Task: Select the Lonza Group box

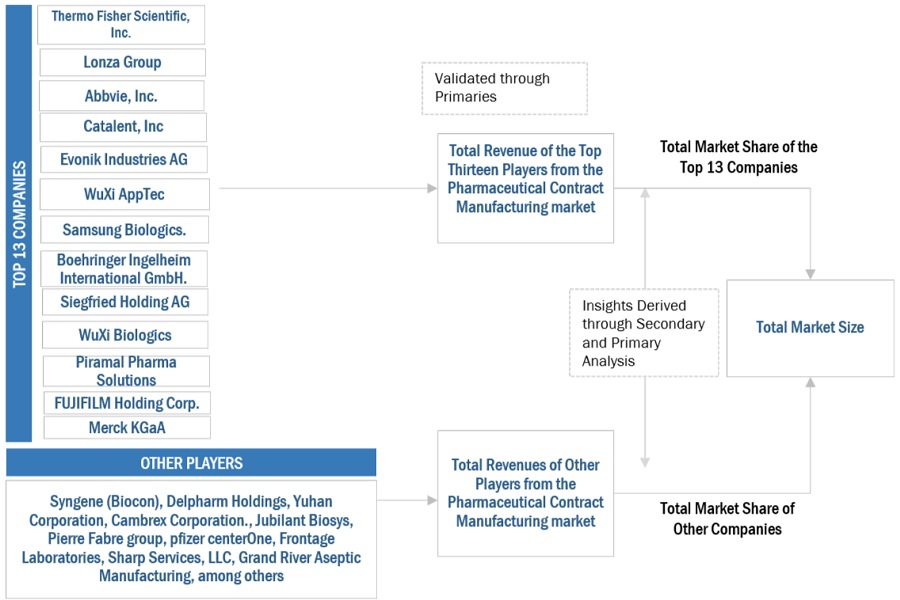Action: (122, 62)
